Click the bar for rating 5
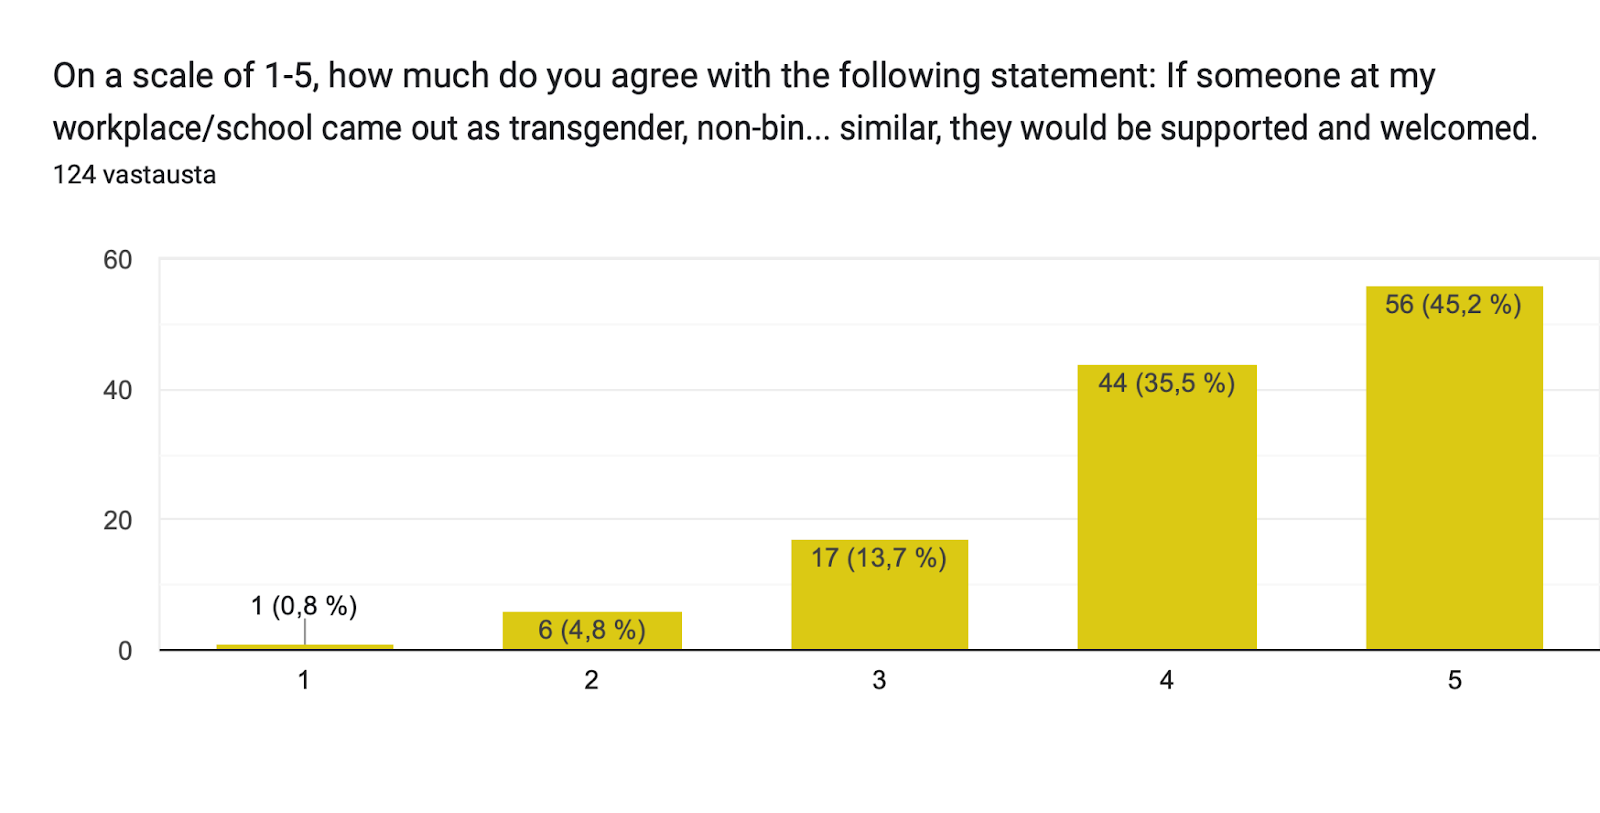The height and width of the screenshot is (813, 1600). [x=1454, y=480]
